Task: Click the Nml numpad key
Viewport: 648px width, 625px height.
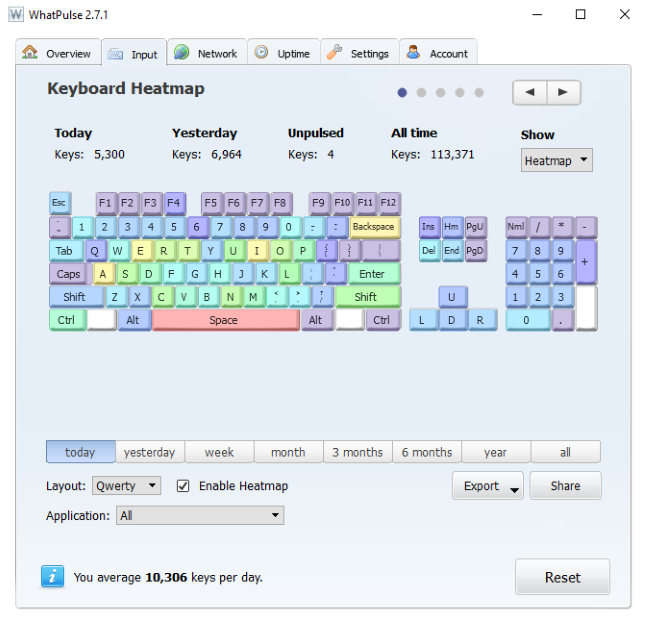Action: pyautogui.click(x=517, y=227)
